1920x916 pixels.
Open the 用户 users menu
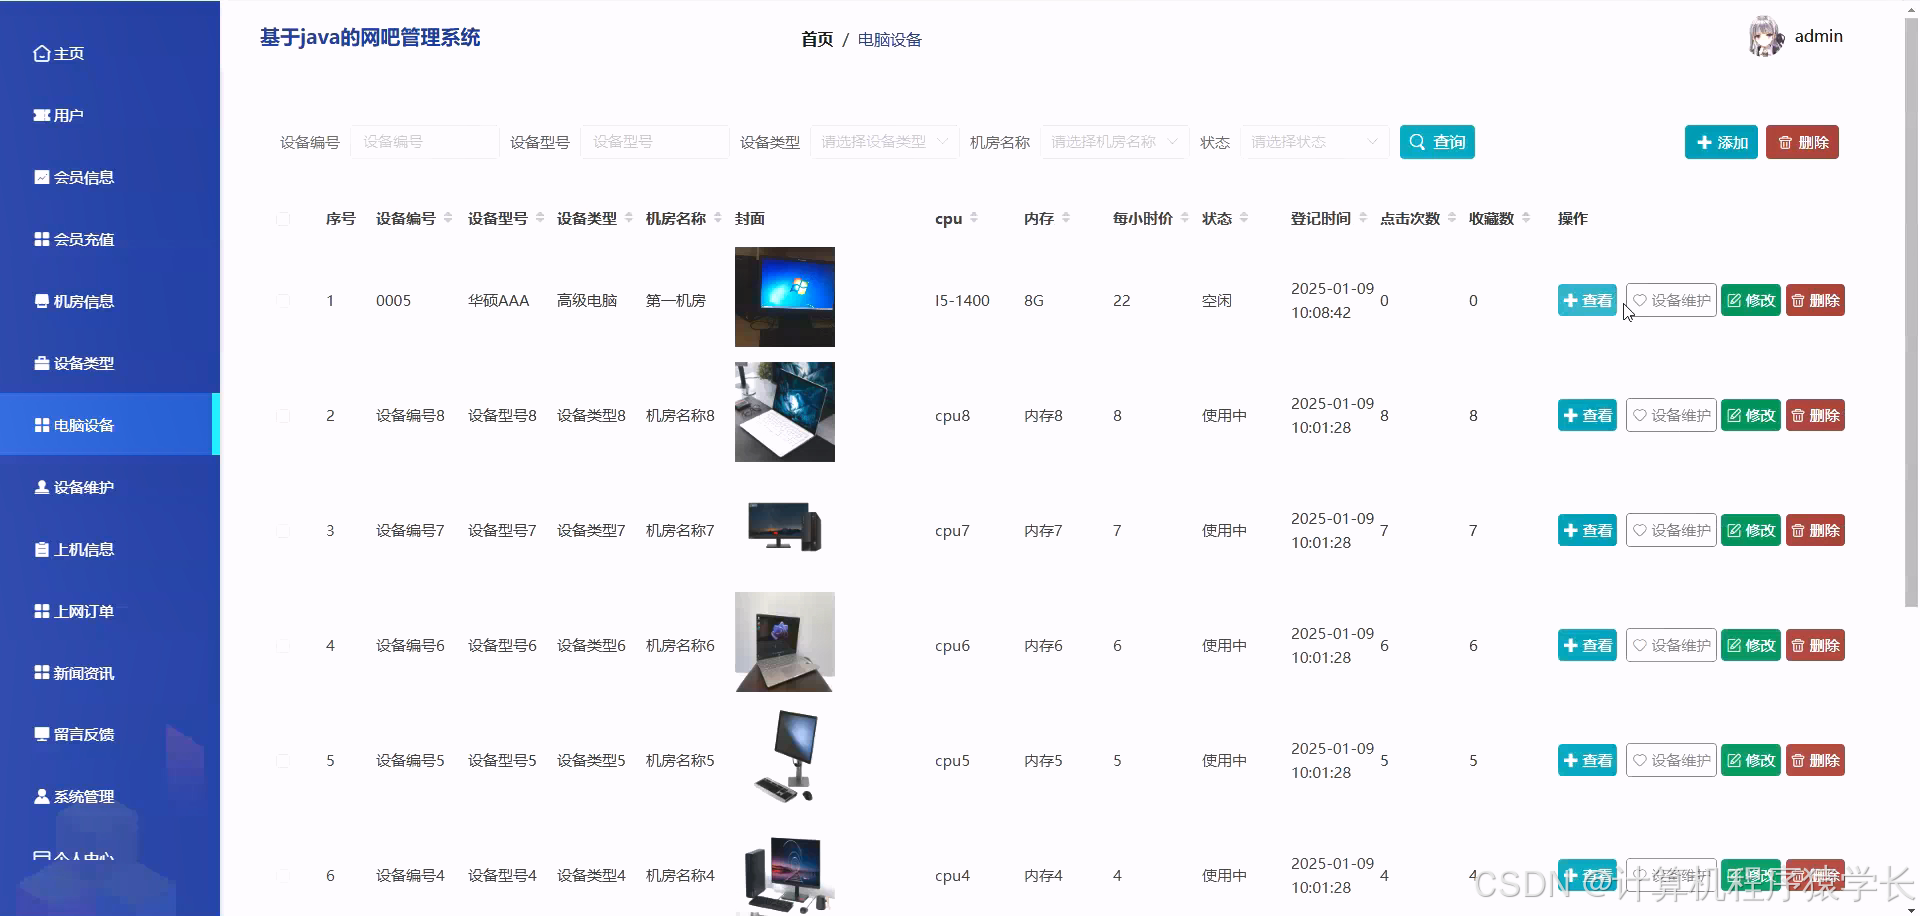(58, 115)
